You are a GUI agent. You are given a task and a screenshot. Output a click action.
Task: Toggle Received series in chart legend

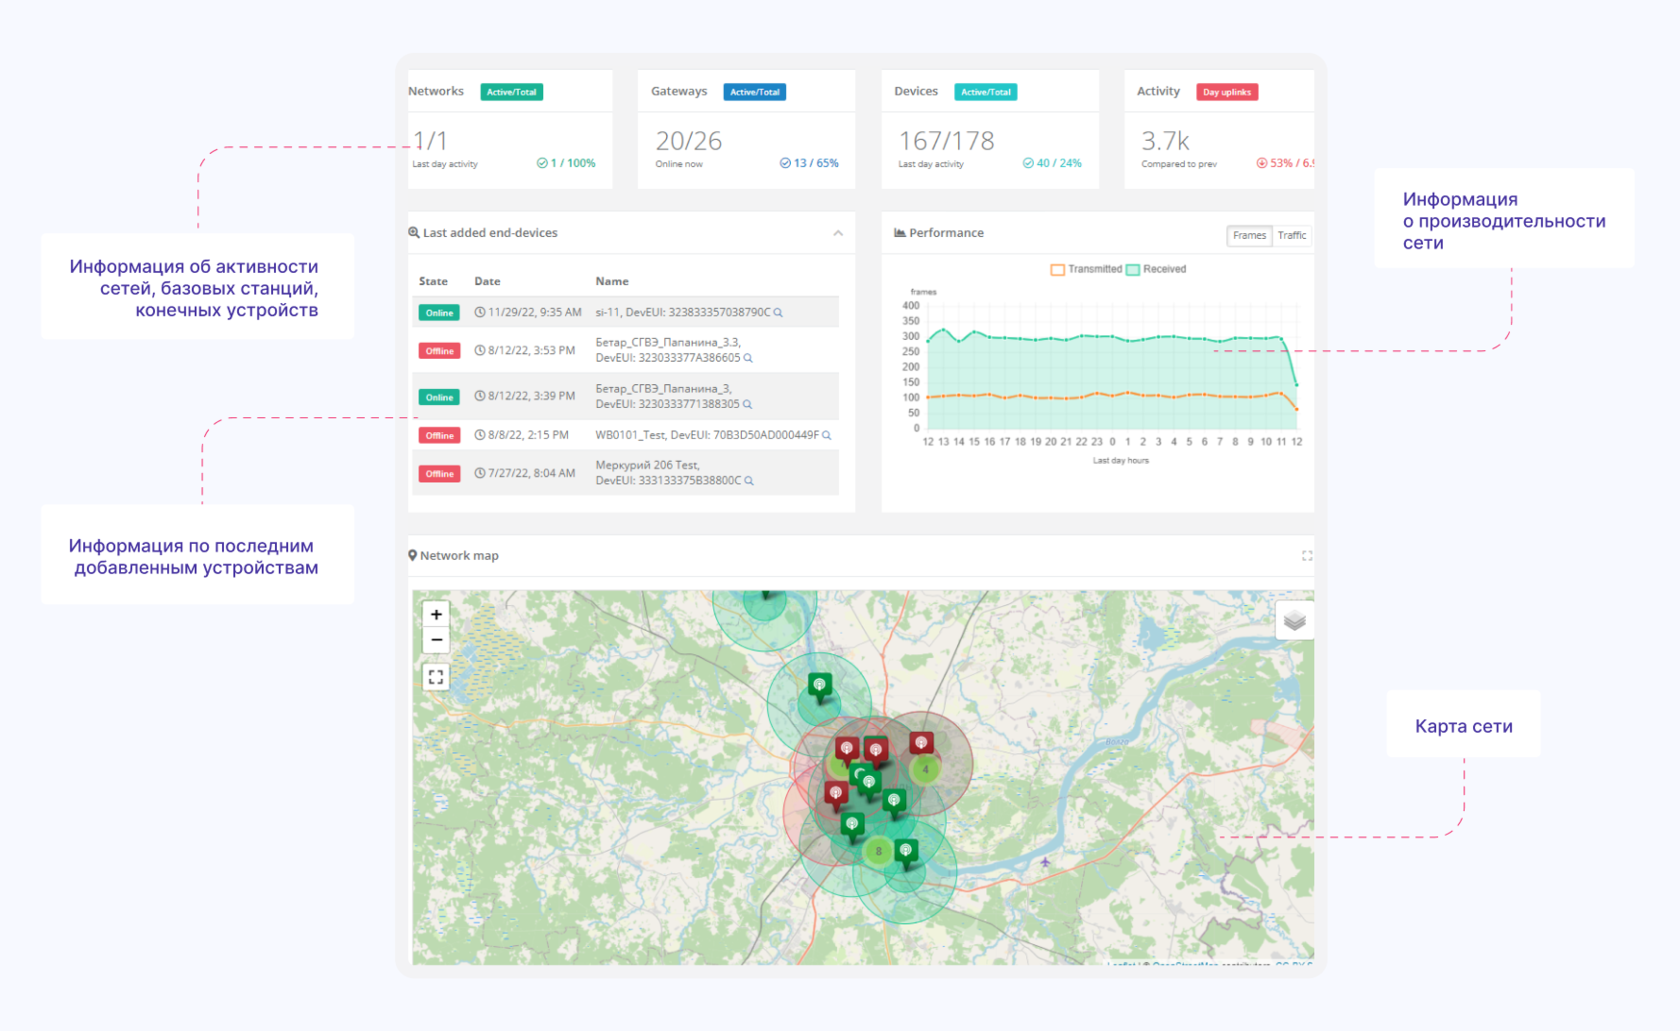coord(1156,269)
